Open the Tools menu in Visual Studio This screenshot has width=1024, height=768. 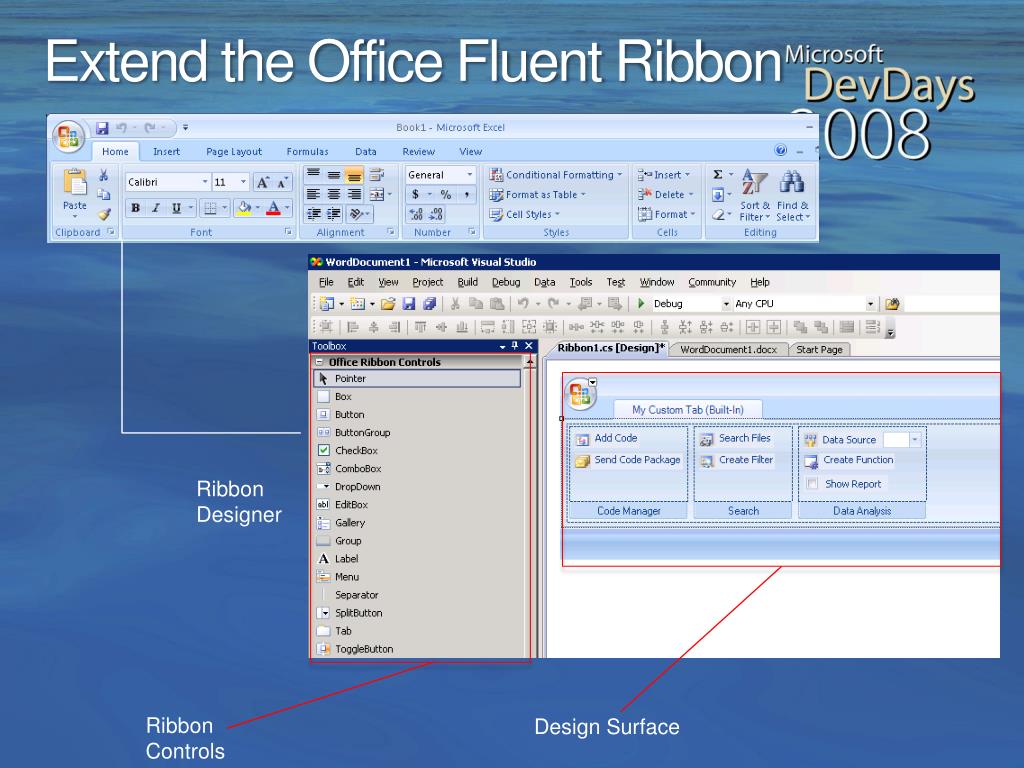click(581, 282)
